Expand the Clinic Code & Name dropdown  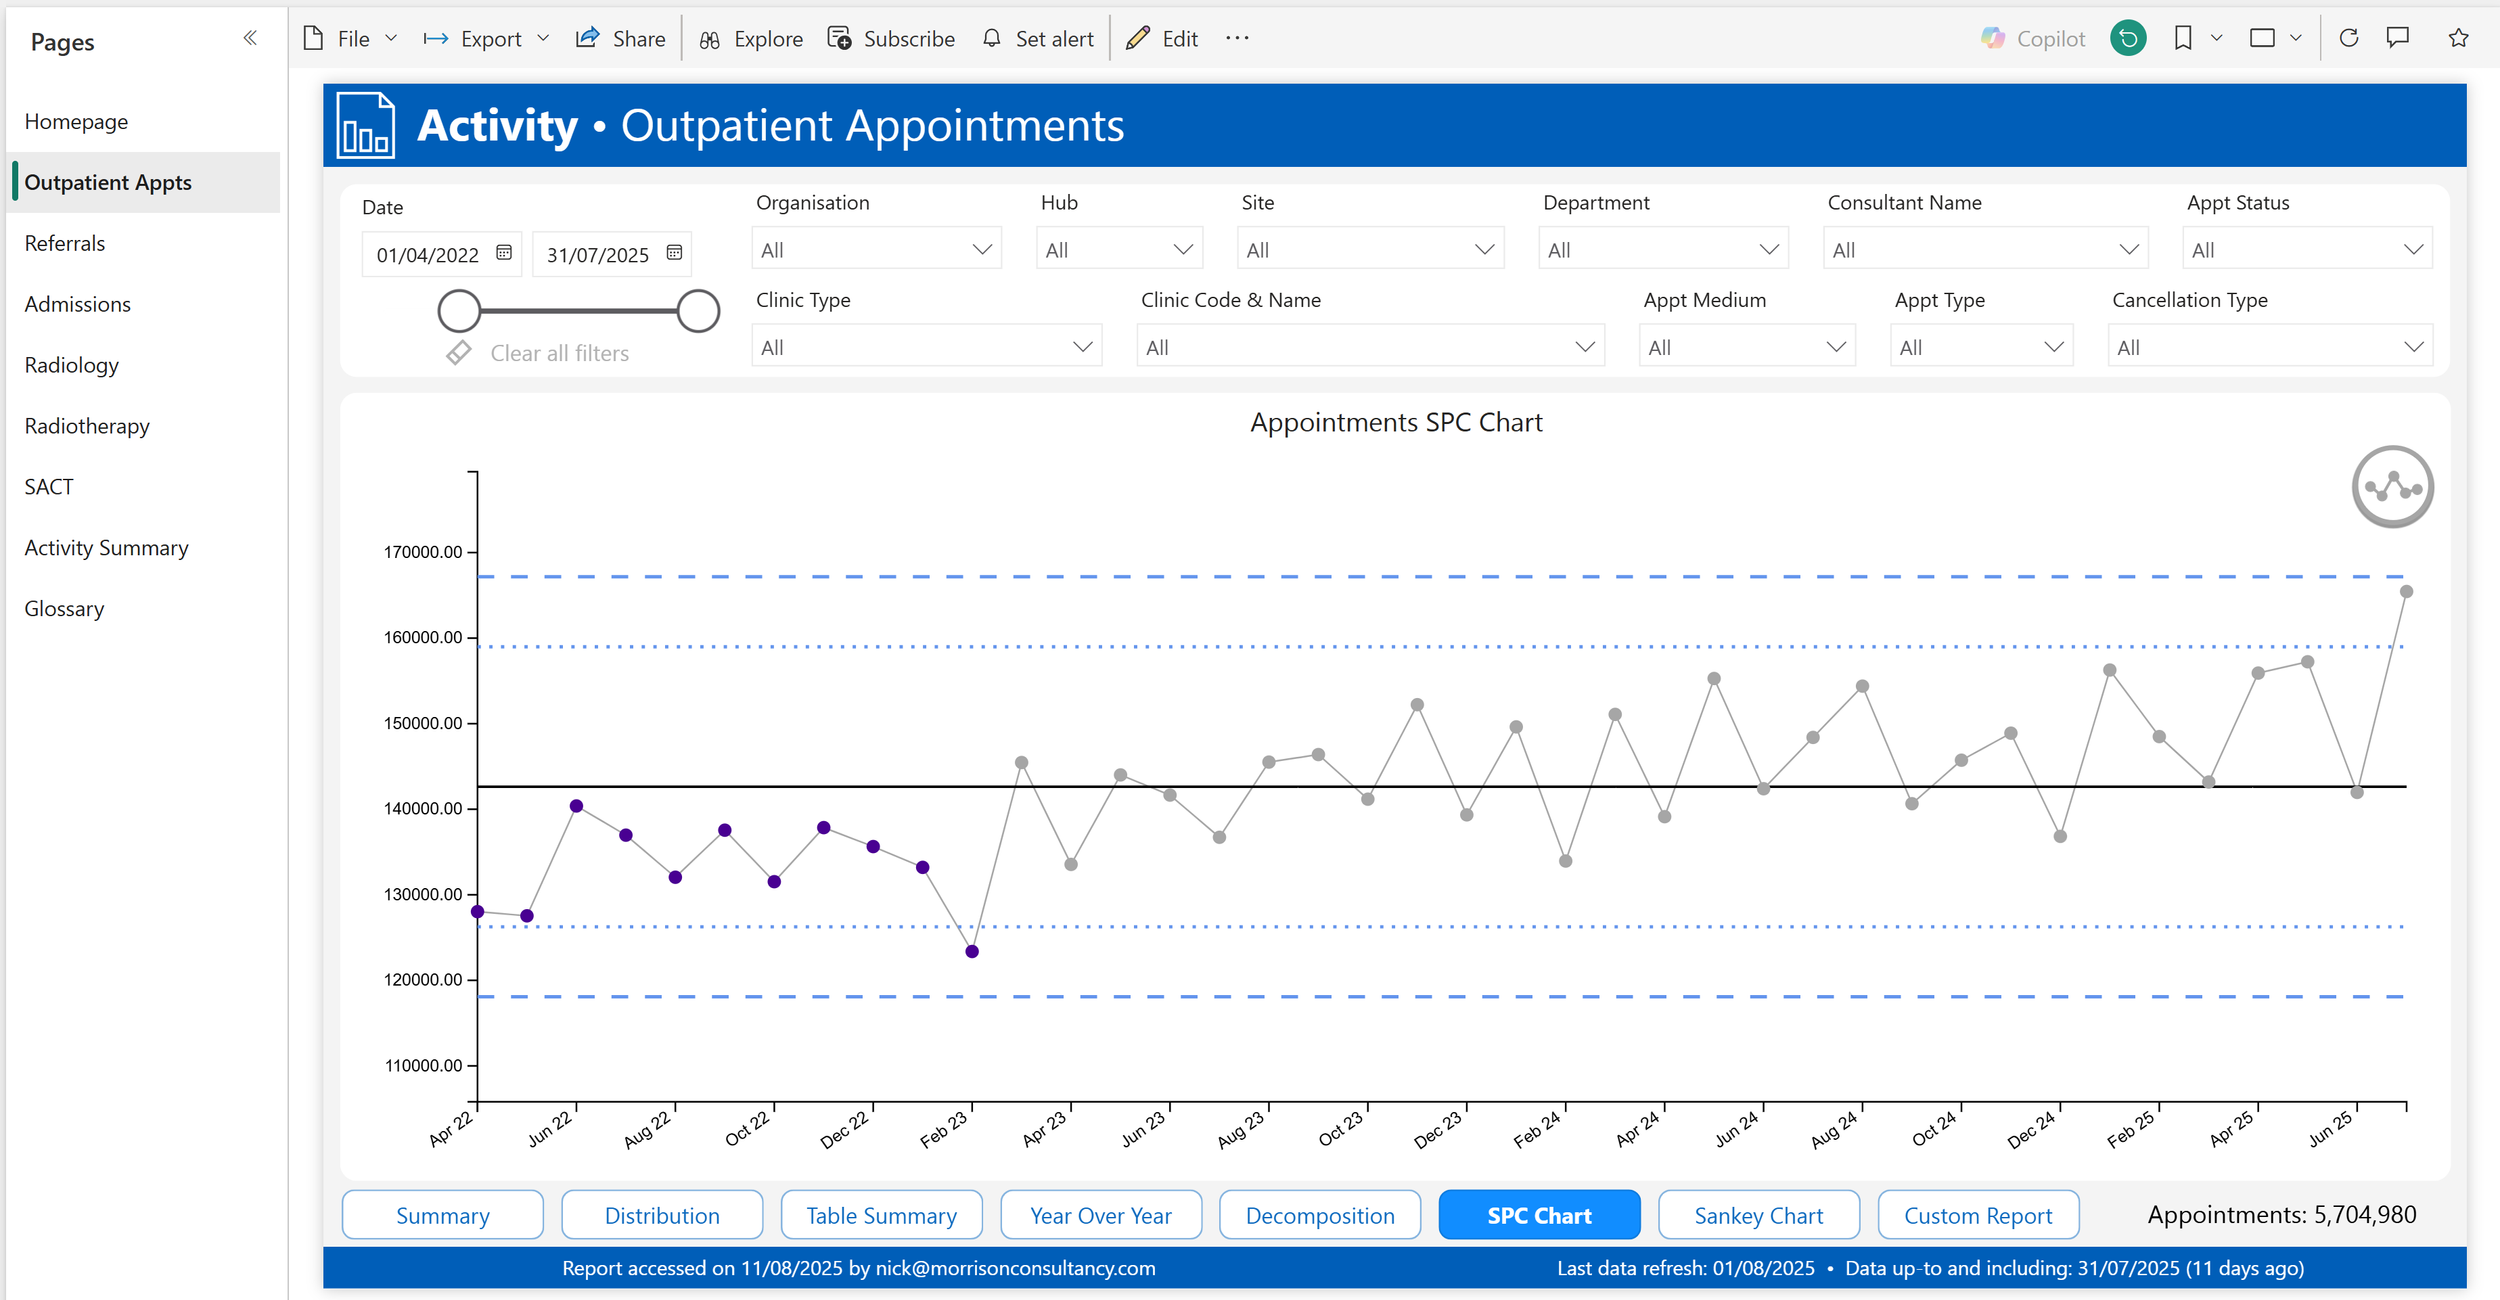click(1369, 347)
